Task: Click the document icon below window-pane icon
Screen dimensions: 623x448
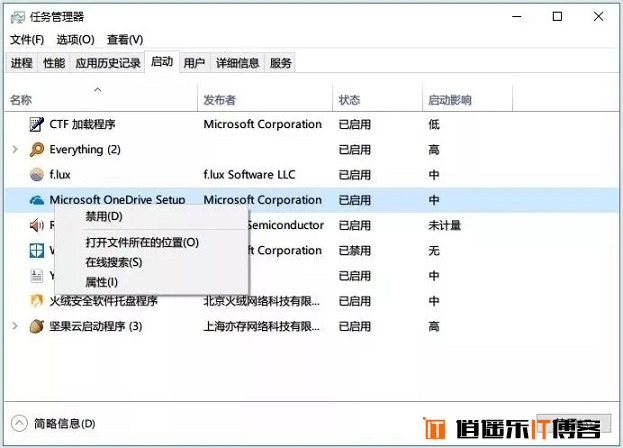Action: (x=37, y=276)
